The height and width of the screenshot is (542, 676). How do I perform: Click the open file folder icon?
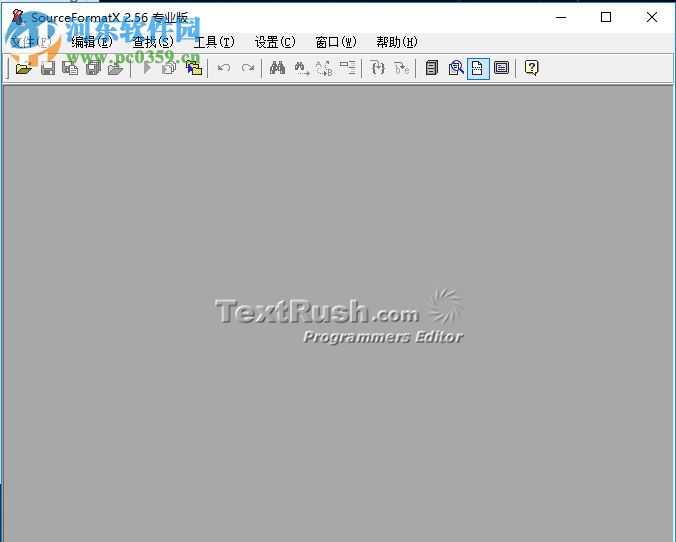(x=24, y=68)
